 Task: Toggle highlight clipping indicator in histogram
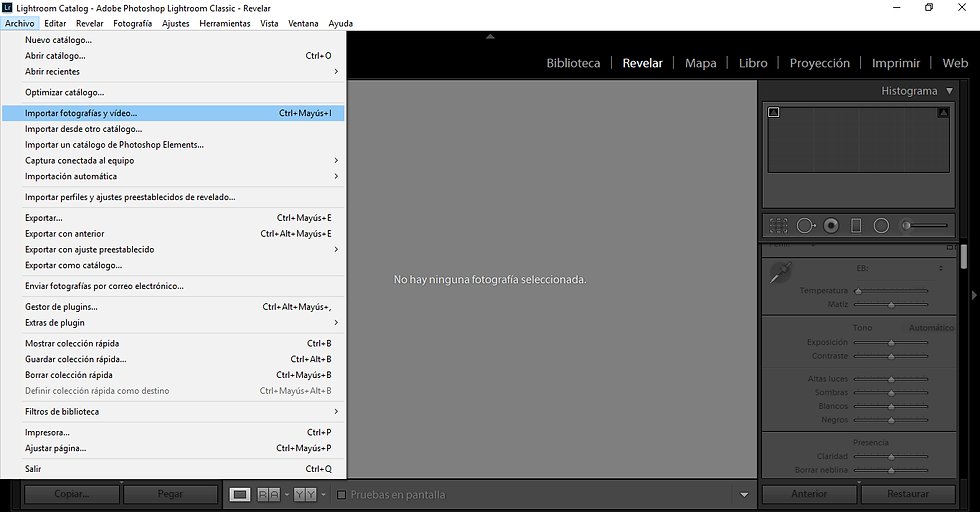pos(944,113)
